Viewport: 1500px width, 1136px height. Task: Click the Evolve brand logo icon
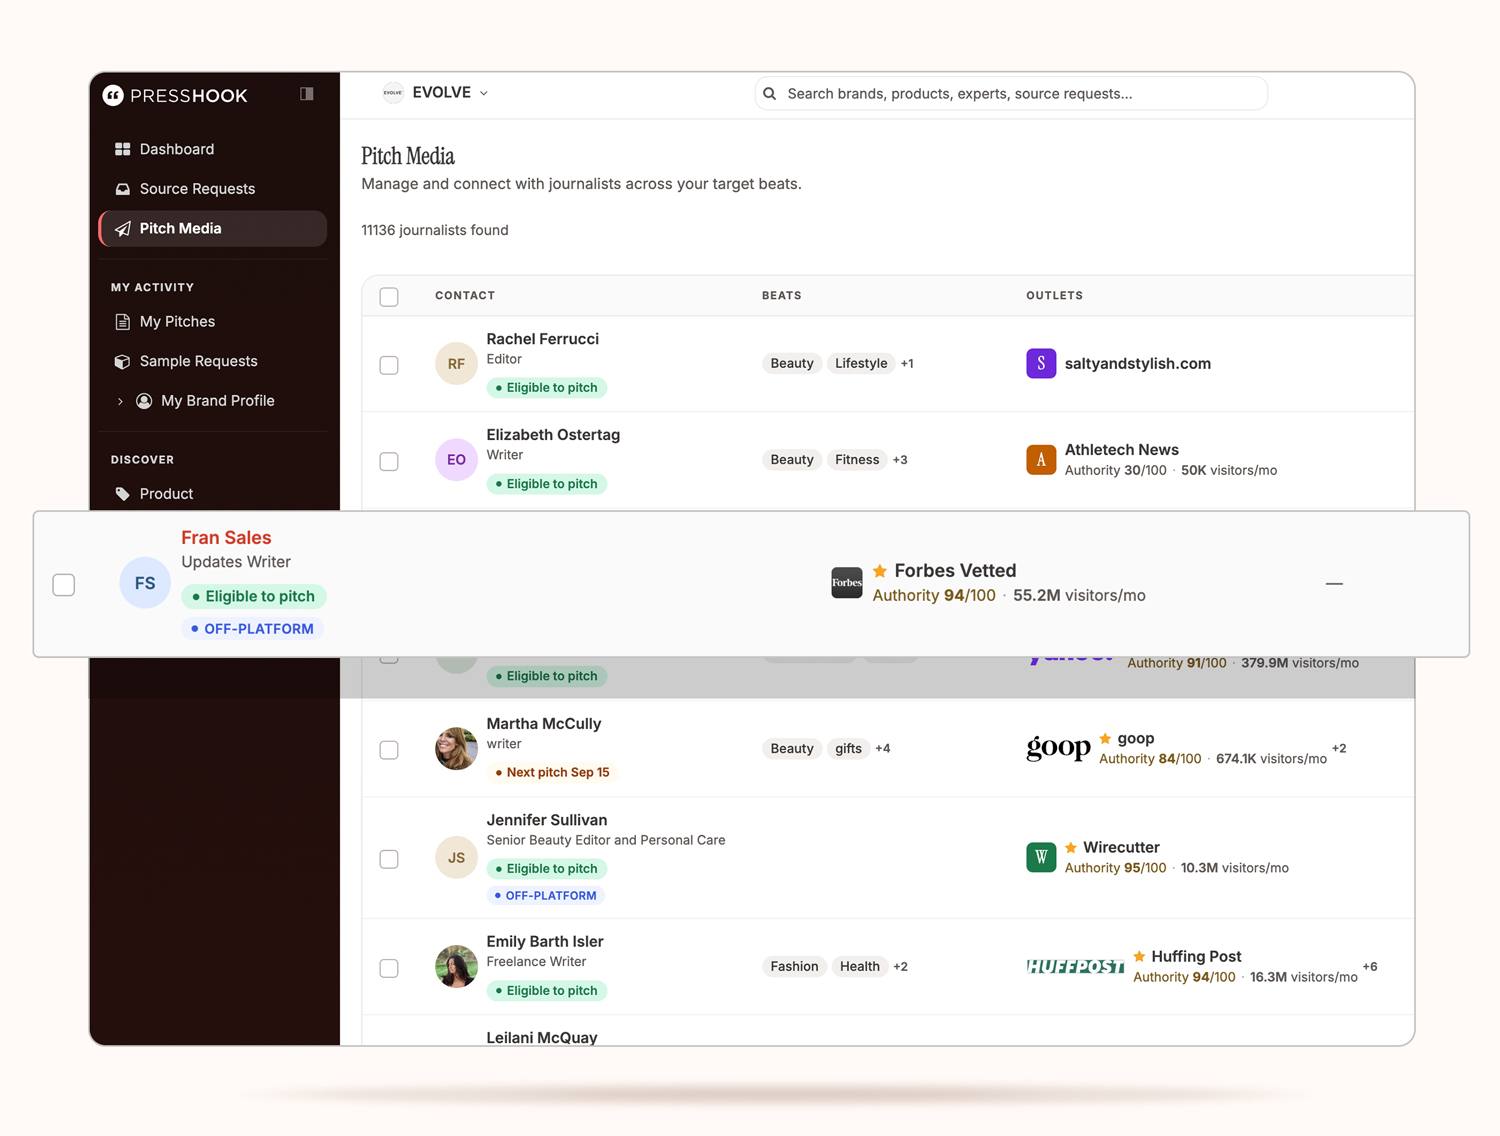click(393, 93)
